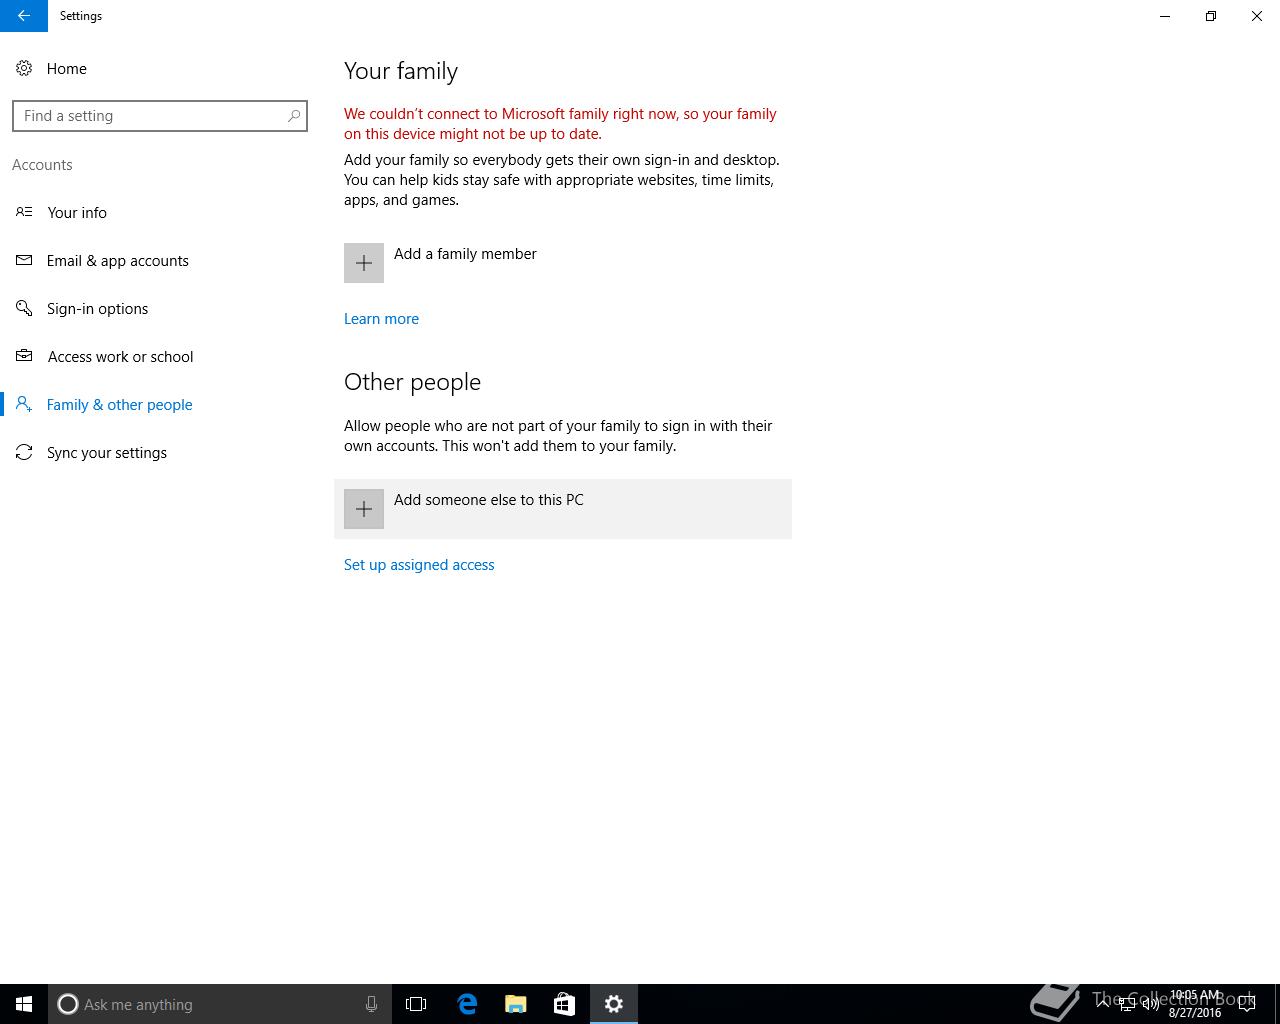The image size is (1280, 1024).
Task: Open Your info section
Action: (x=77, y=212)
